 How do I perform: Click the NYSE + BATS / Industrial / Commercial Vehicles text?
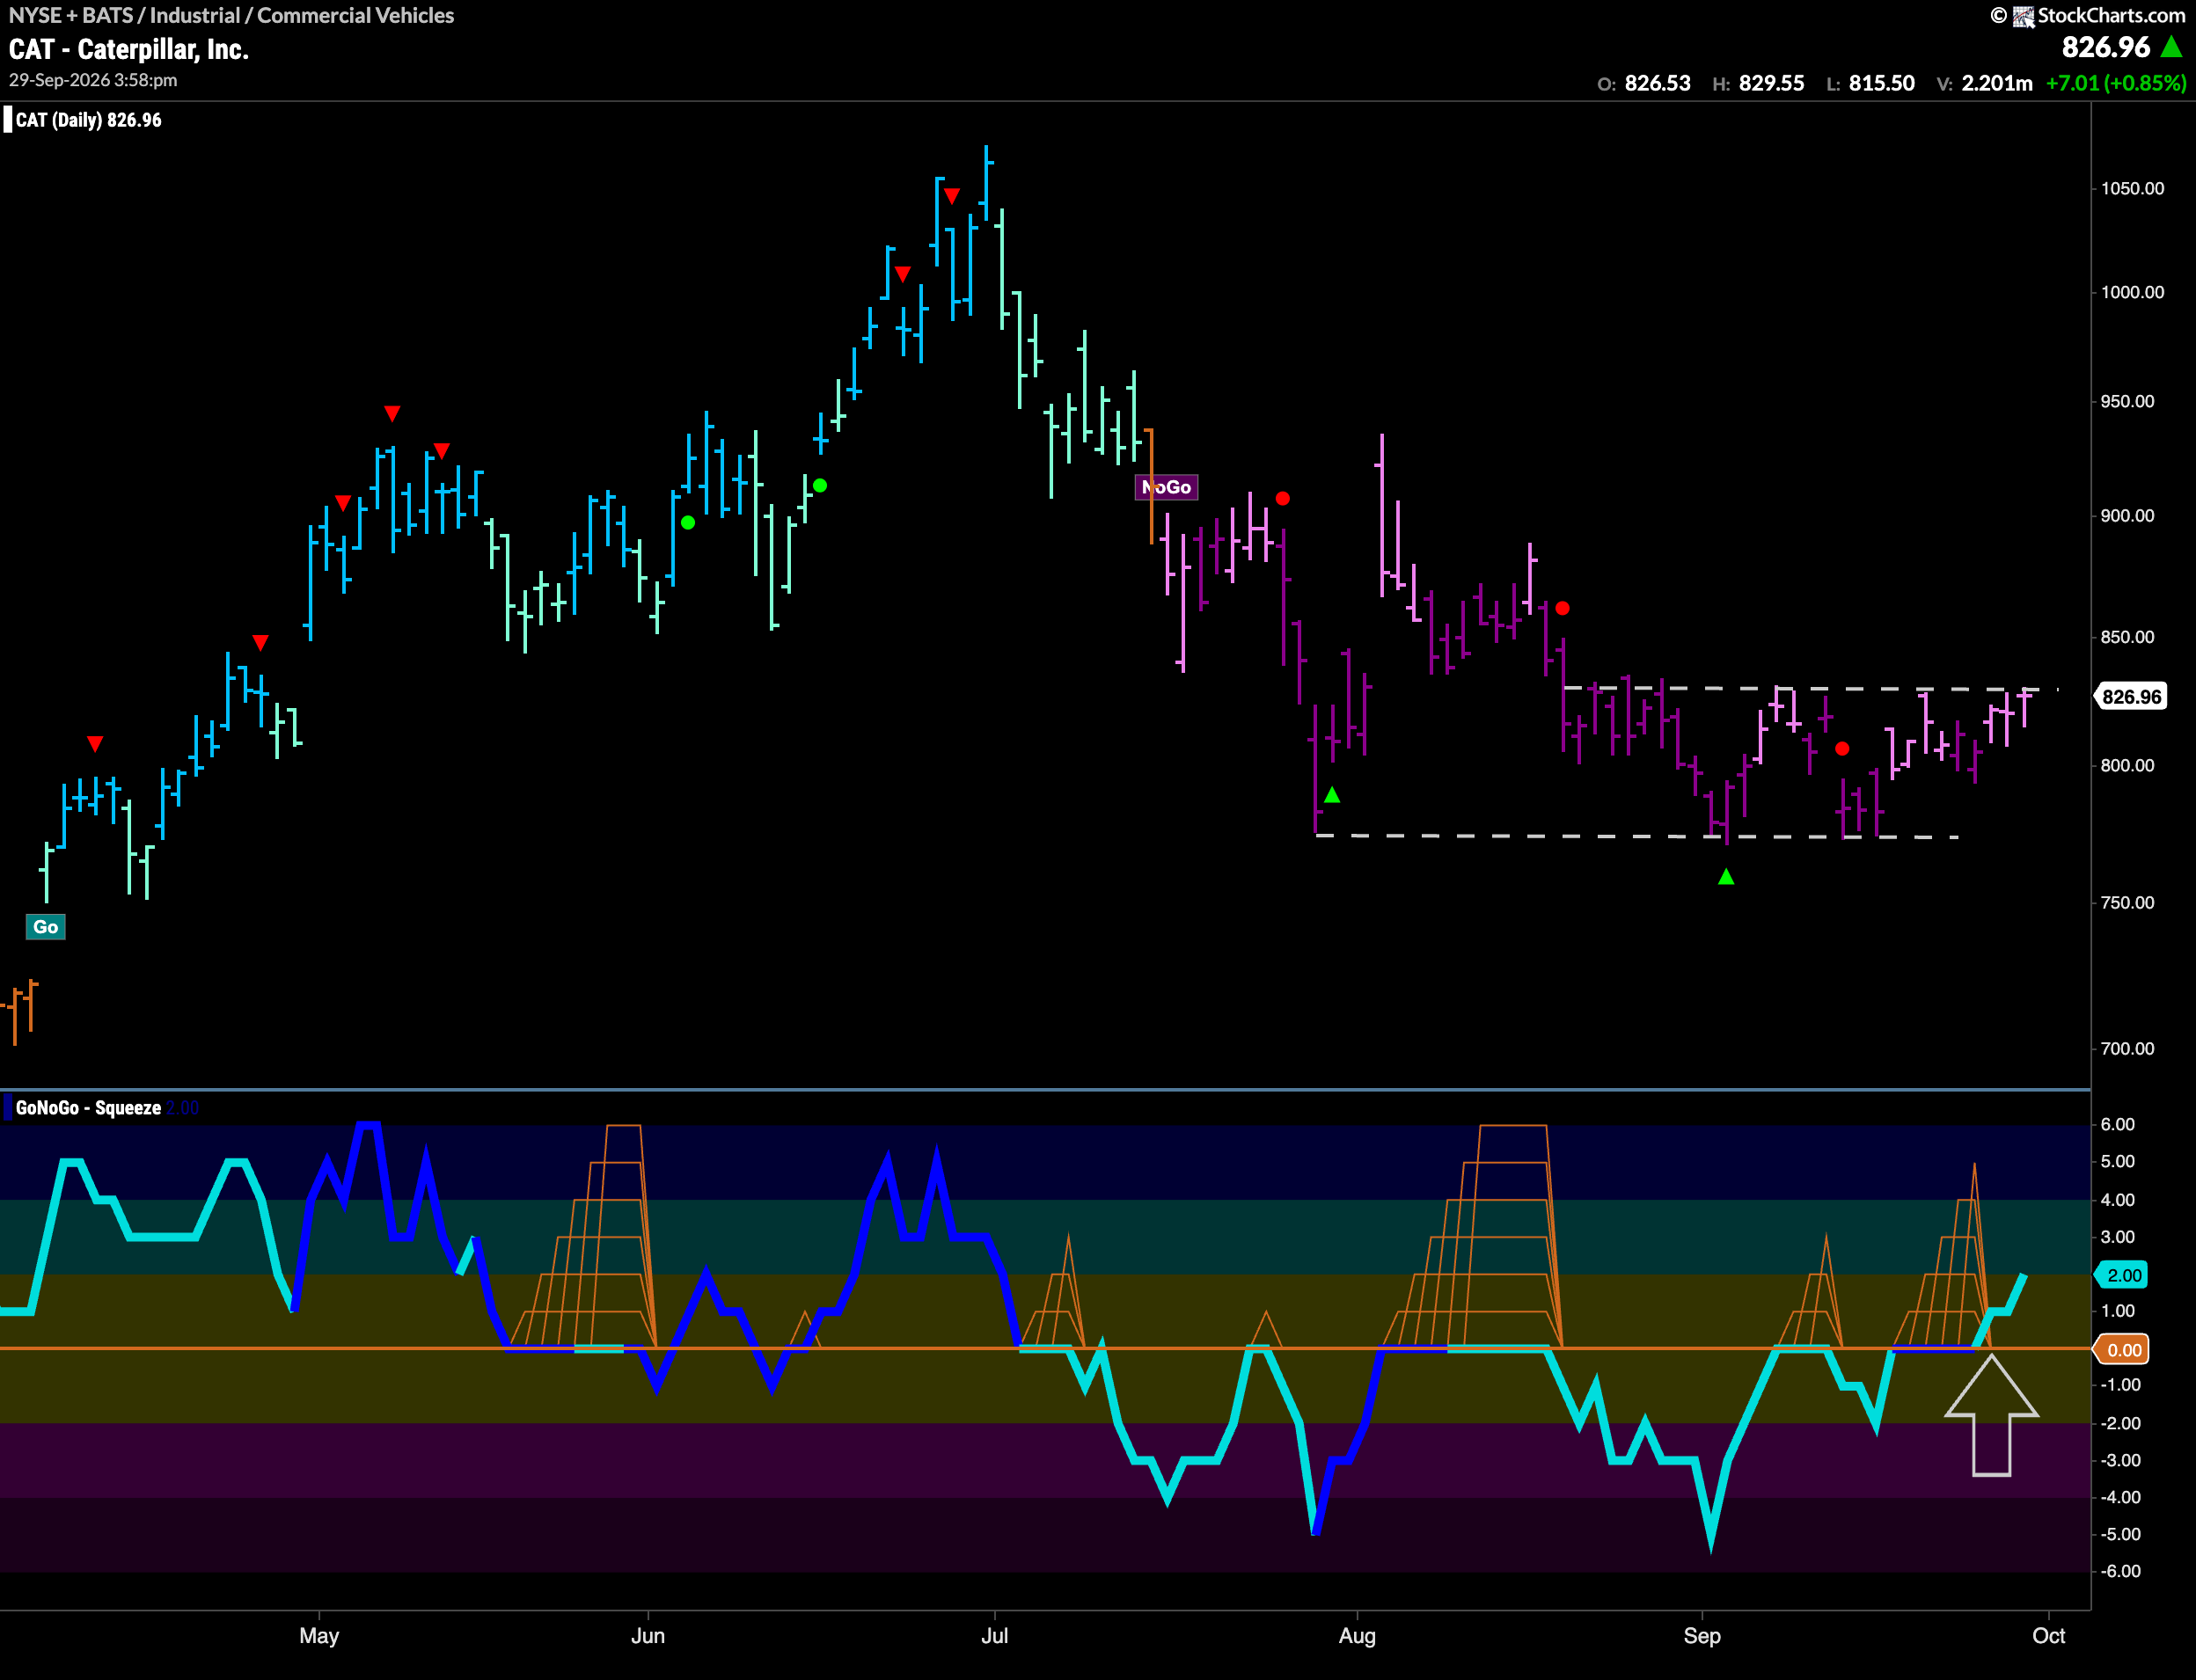coord(231,15)
